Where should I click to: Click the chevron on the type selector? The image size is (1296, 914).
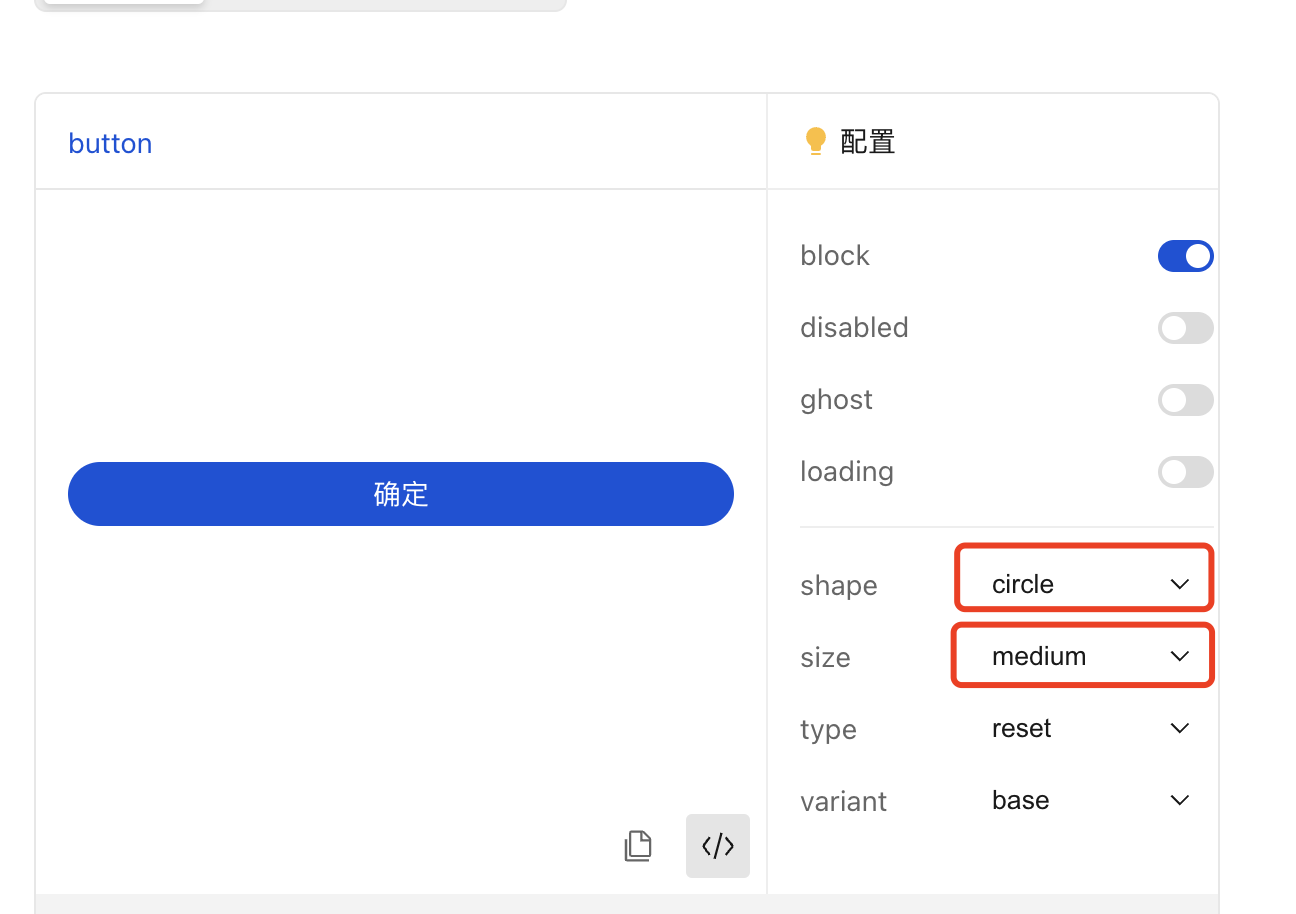[1179, 728]
